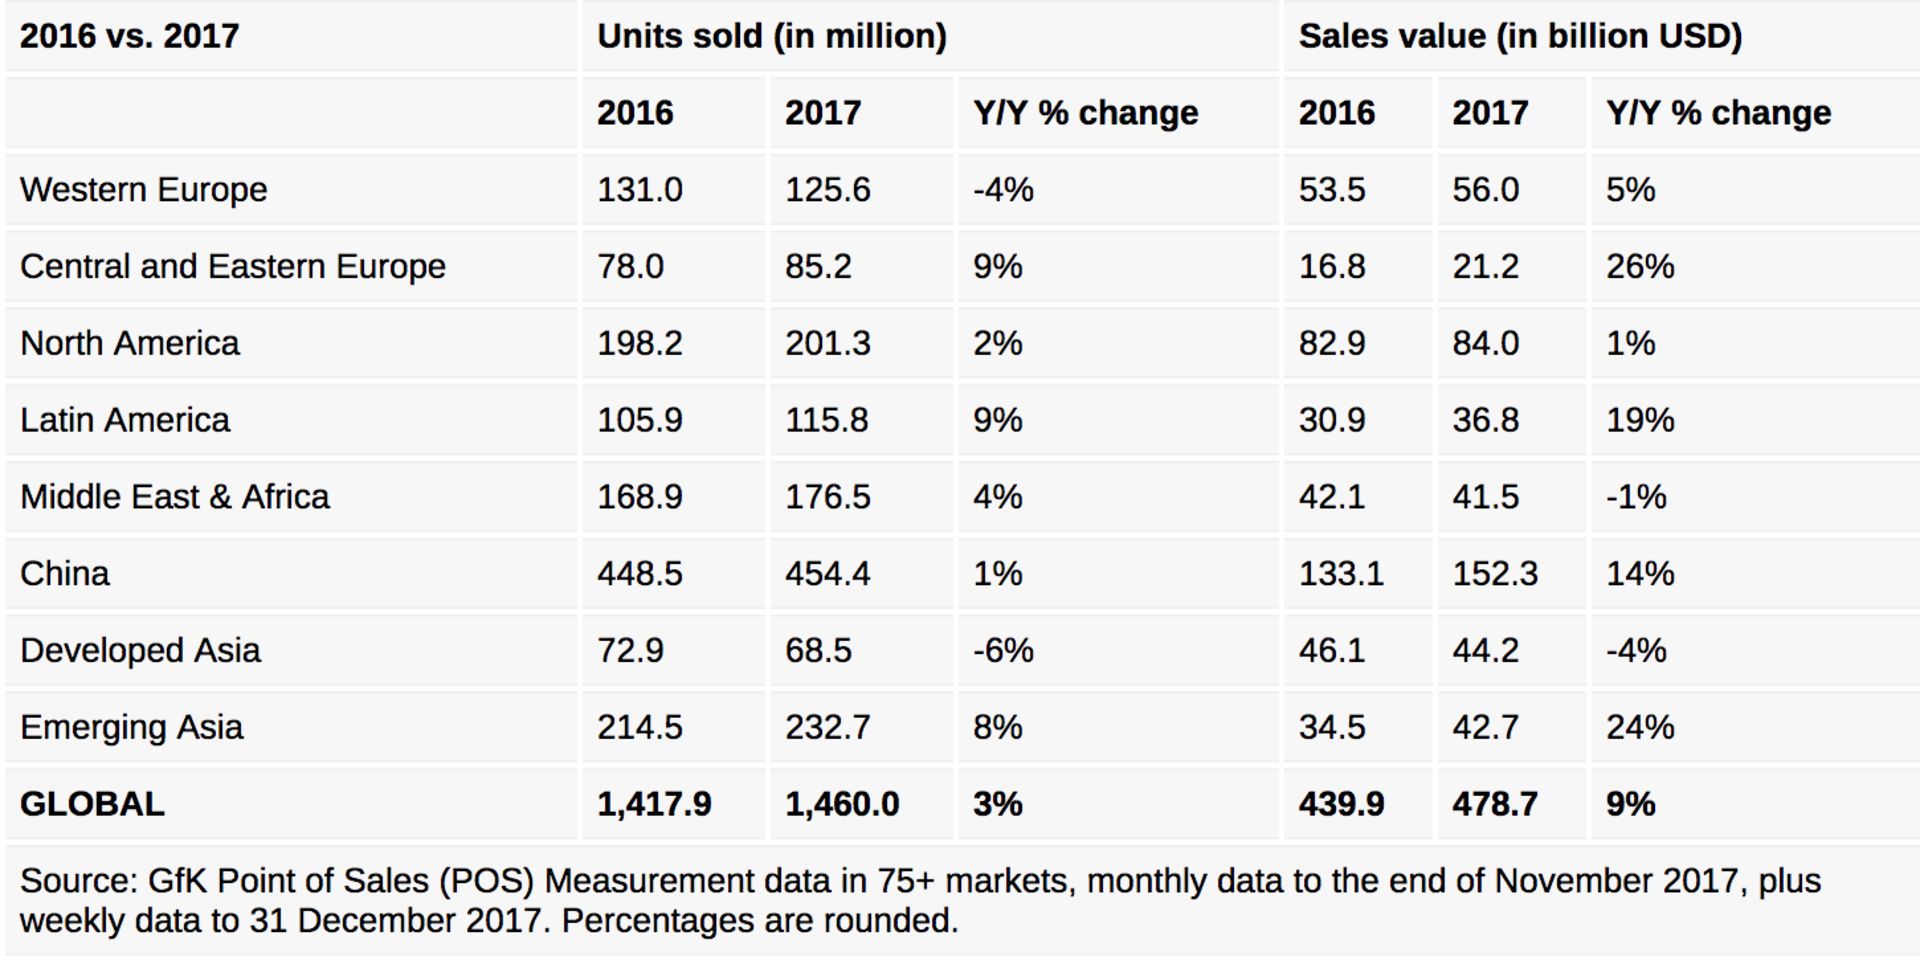1920x956 pixels.
Task: Select Emerging Asia's 2017 units value 232.7
Action: 827,727
